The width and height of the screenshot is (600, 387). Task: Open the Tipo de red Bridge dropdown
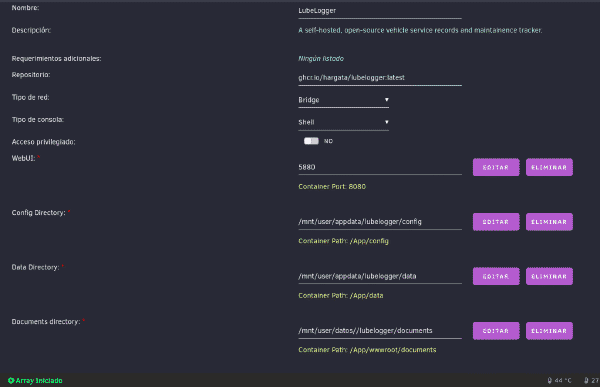[x=343, y=100]
